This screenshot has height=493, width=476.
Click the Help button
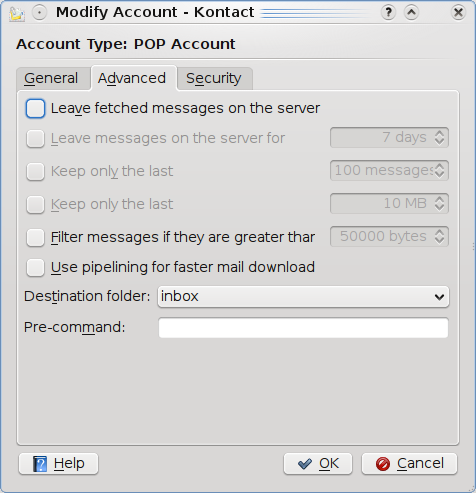click(x=59, y=464)
